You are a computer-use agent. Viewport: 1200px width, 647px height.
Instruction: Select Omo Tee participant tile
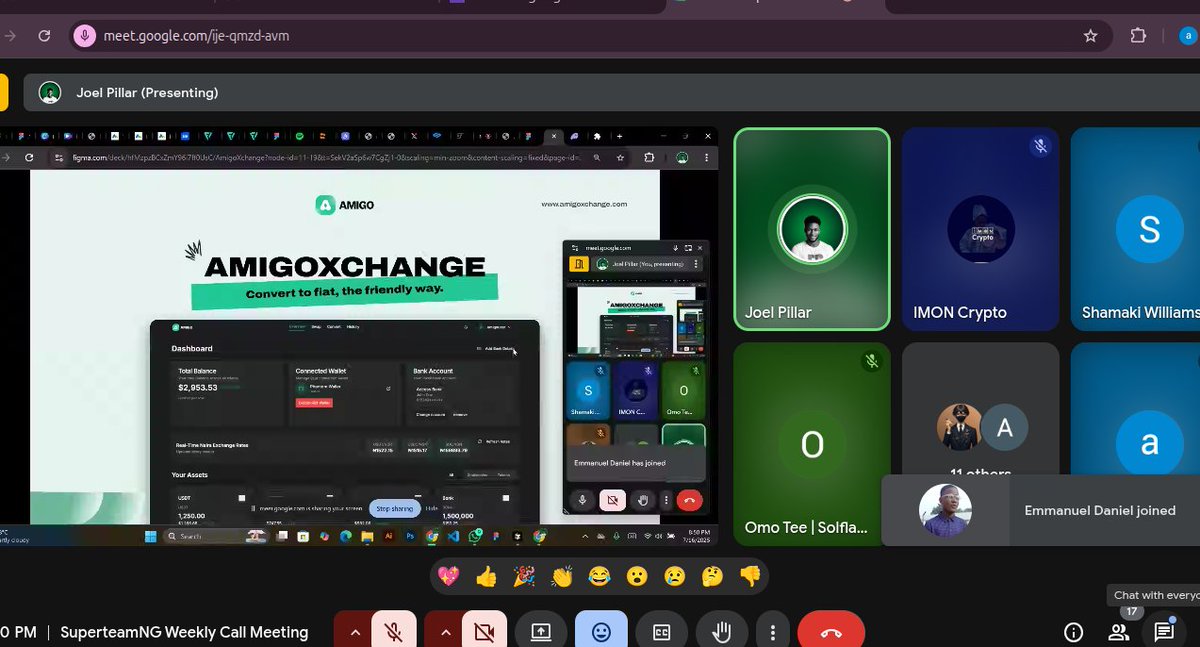click(x=812, y=444)
